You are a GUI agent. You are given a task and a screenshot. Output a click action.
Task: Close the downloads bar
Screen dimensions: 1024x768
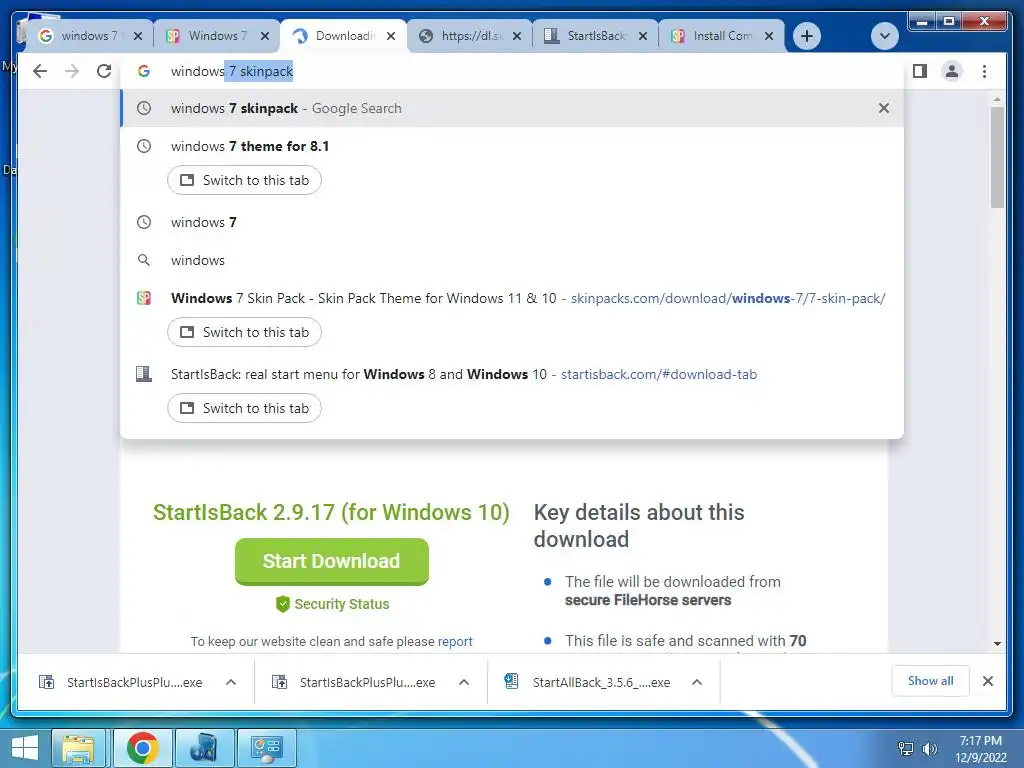point(988,681)
